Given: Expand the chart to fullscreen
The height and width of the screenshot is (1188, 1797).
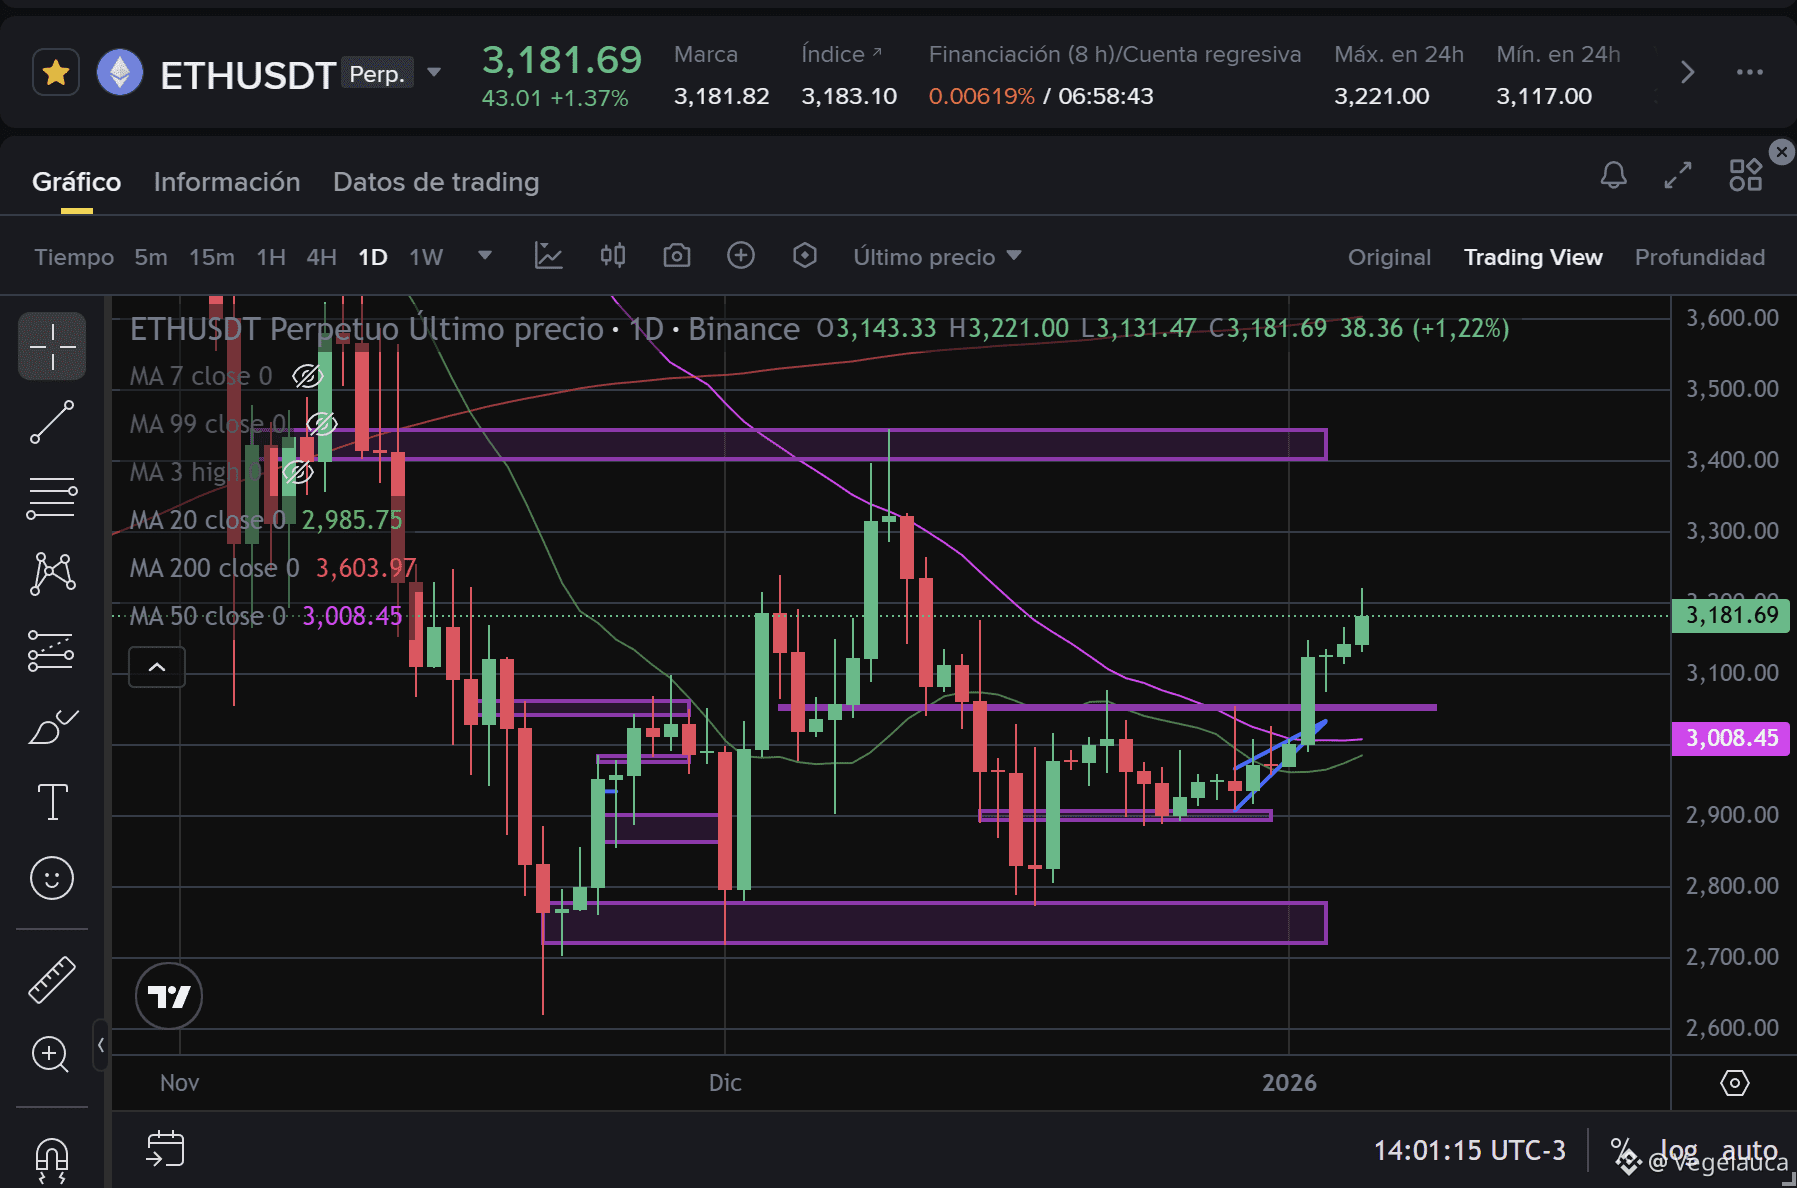Looking at the screenshot, I should click(x=1678, y=176).
